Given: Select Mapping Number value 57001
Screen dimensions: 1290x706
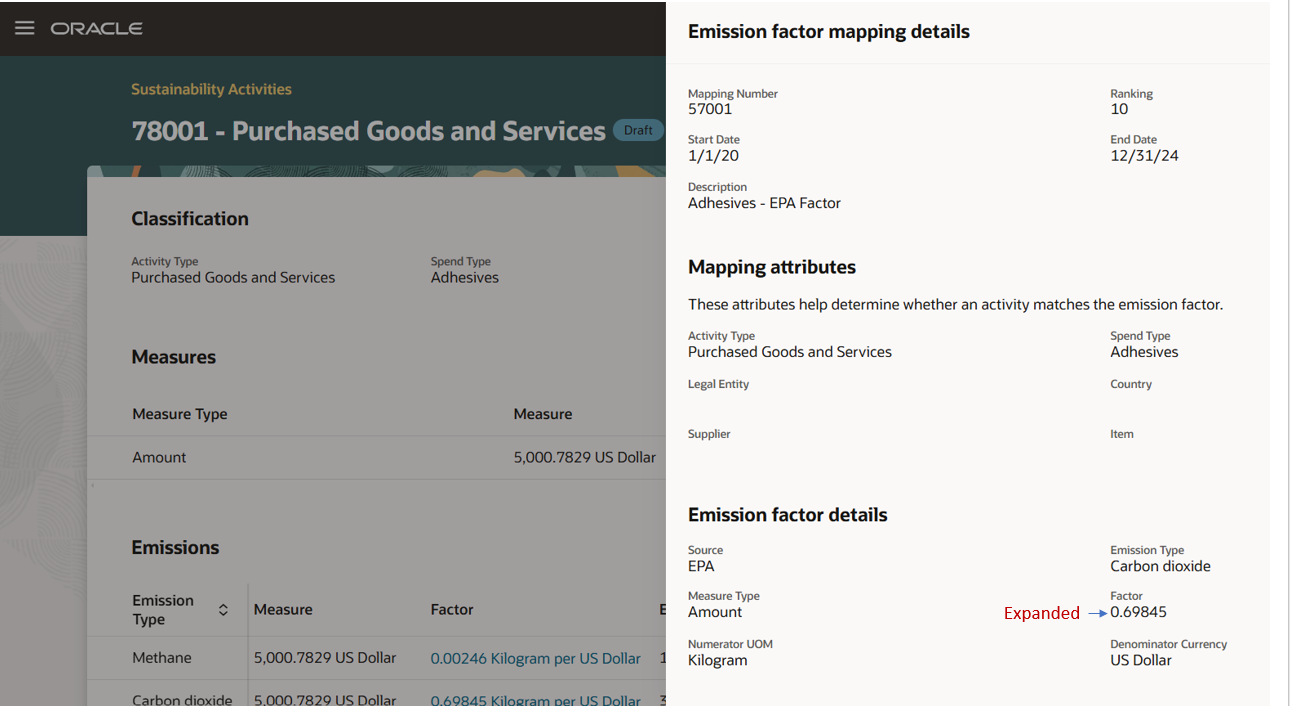Looking at the screenshot, I should pos(710,109).
